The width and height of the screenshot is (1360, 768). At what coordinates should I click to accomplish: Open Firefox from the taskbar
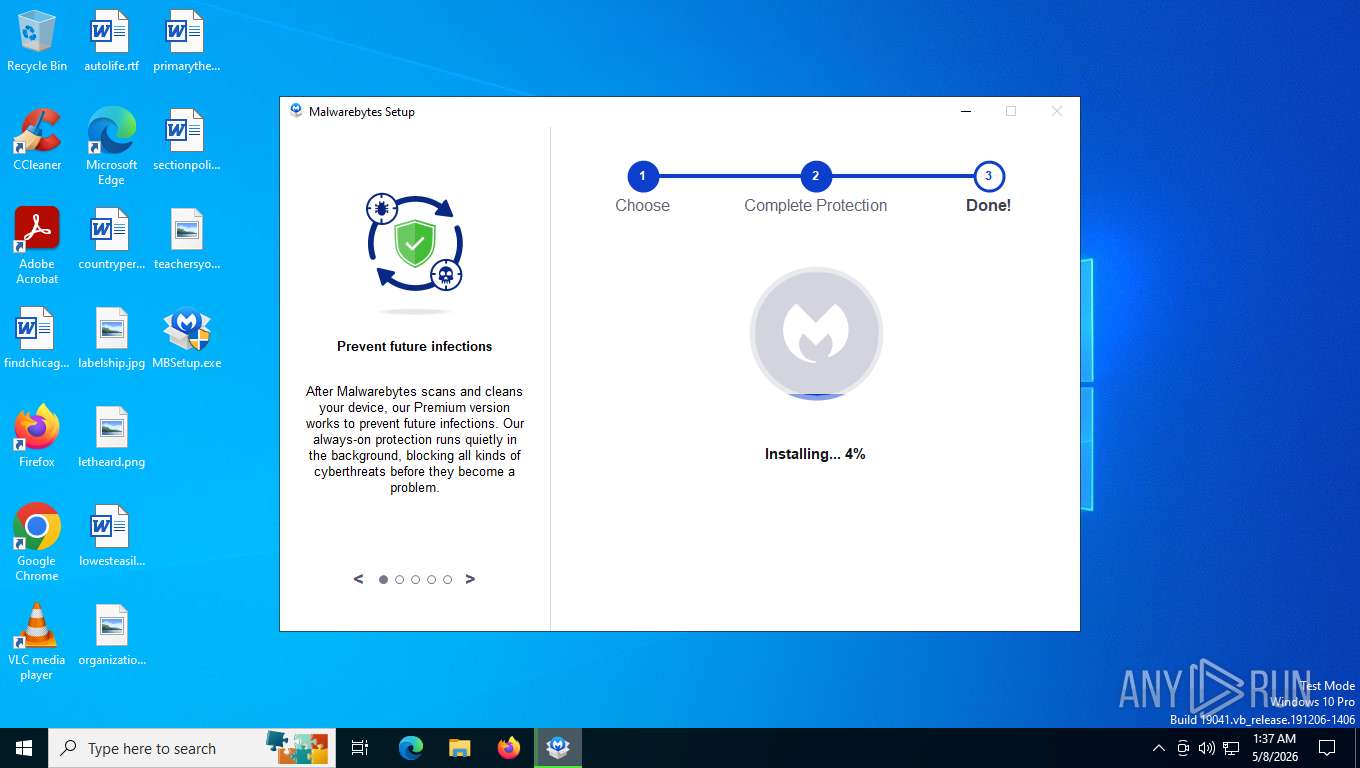[x=509, y=748]
